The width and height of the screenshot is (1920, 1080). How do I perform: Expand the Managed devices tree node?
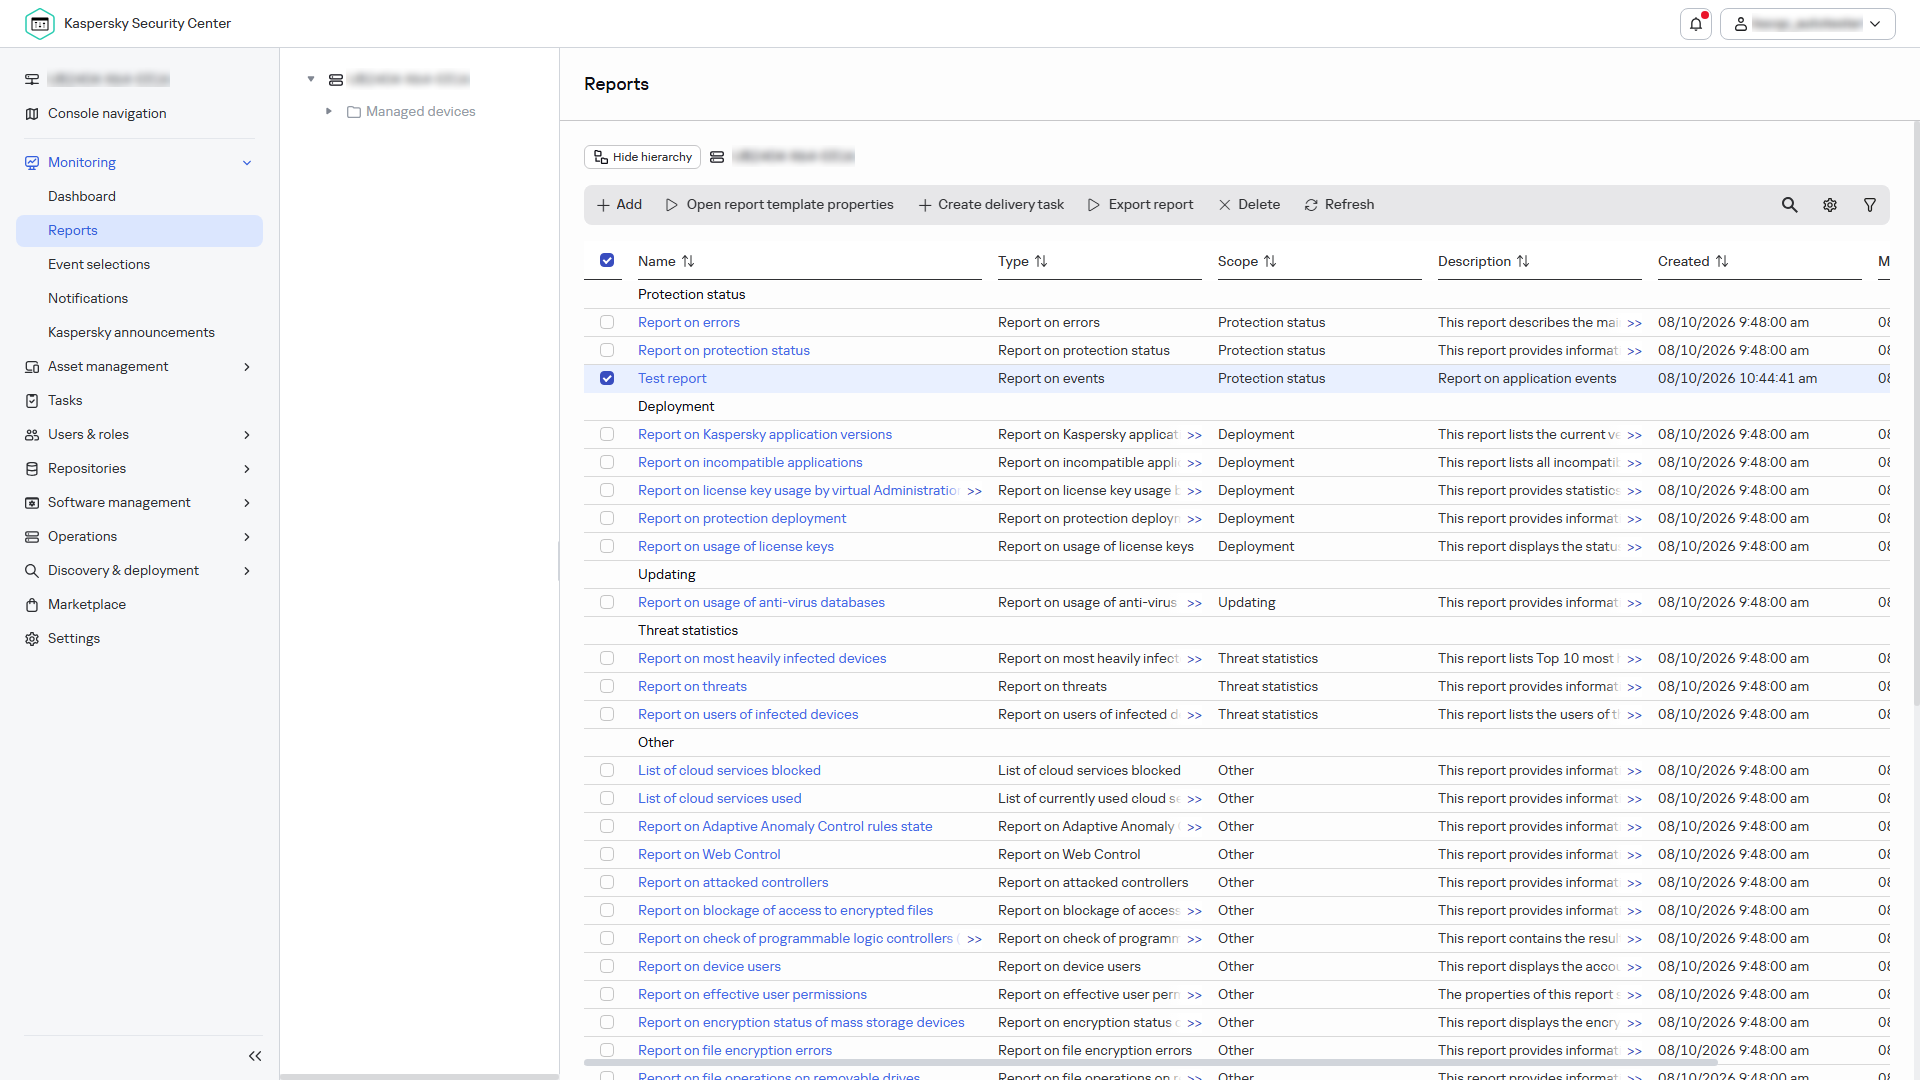(x=328, y=111)
